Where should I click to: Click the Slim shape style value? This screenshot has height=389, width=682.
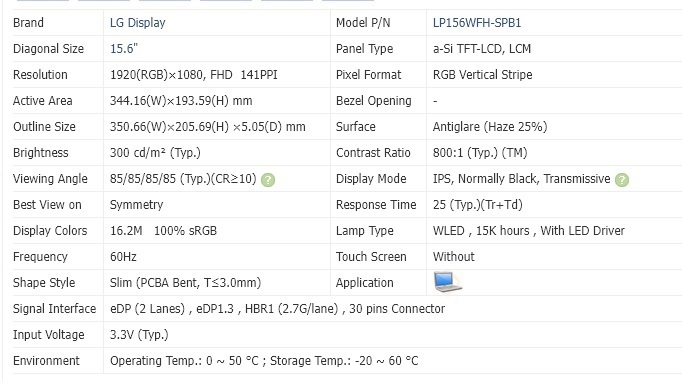(185, 283)
